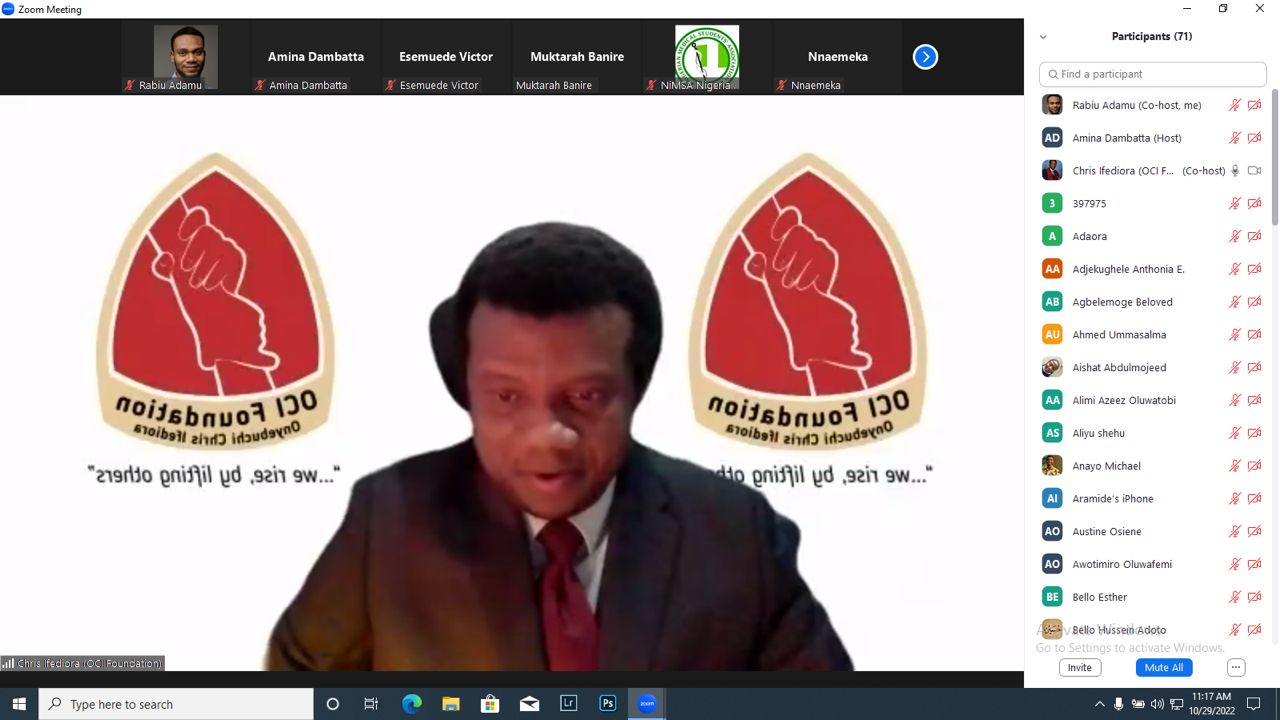Toggle video camera icon for Adaora
Image resolution: width=1280 pixels, height=720 pixels.
tap(1254, 236)
